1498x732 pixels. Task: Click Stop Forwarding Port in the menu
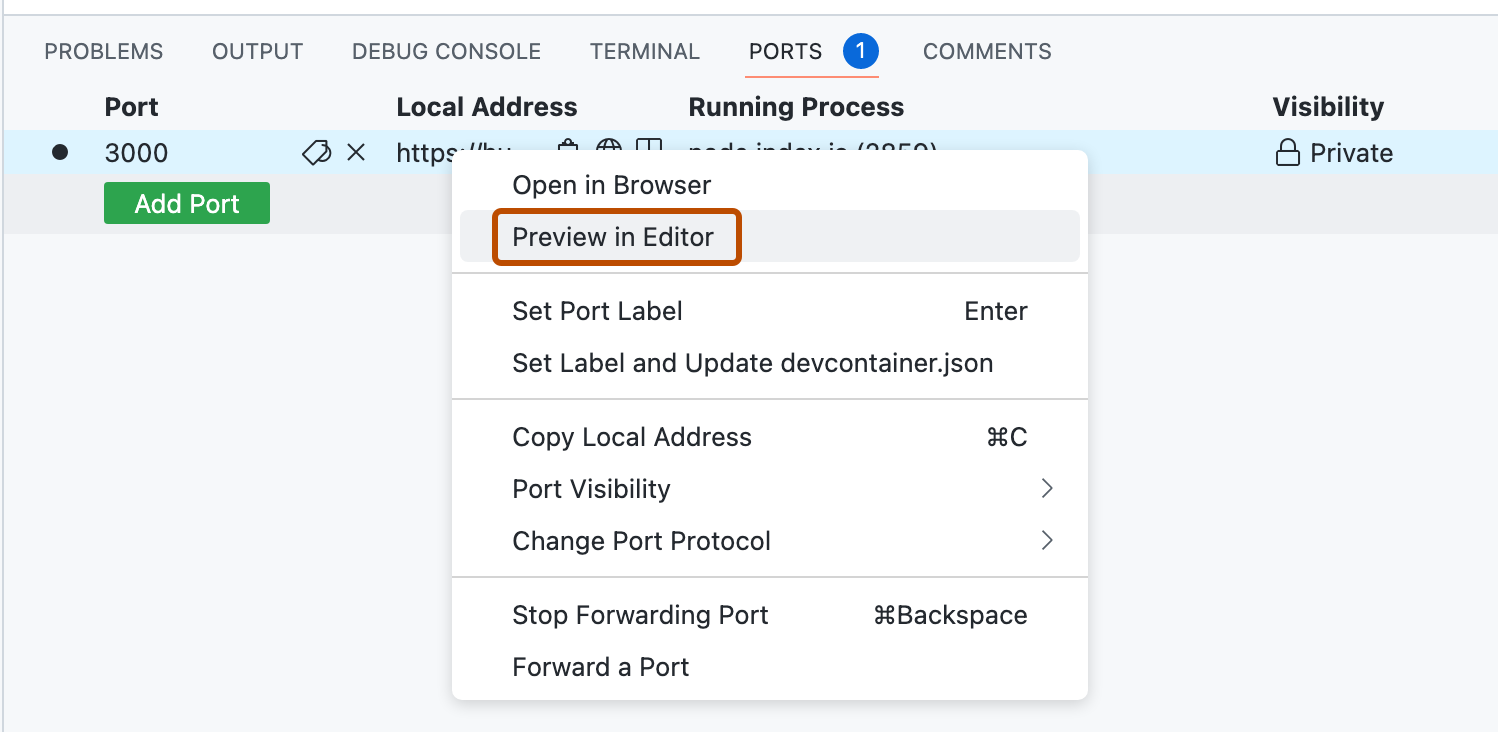640,615
